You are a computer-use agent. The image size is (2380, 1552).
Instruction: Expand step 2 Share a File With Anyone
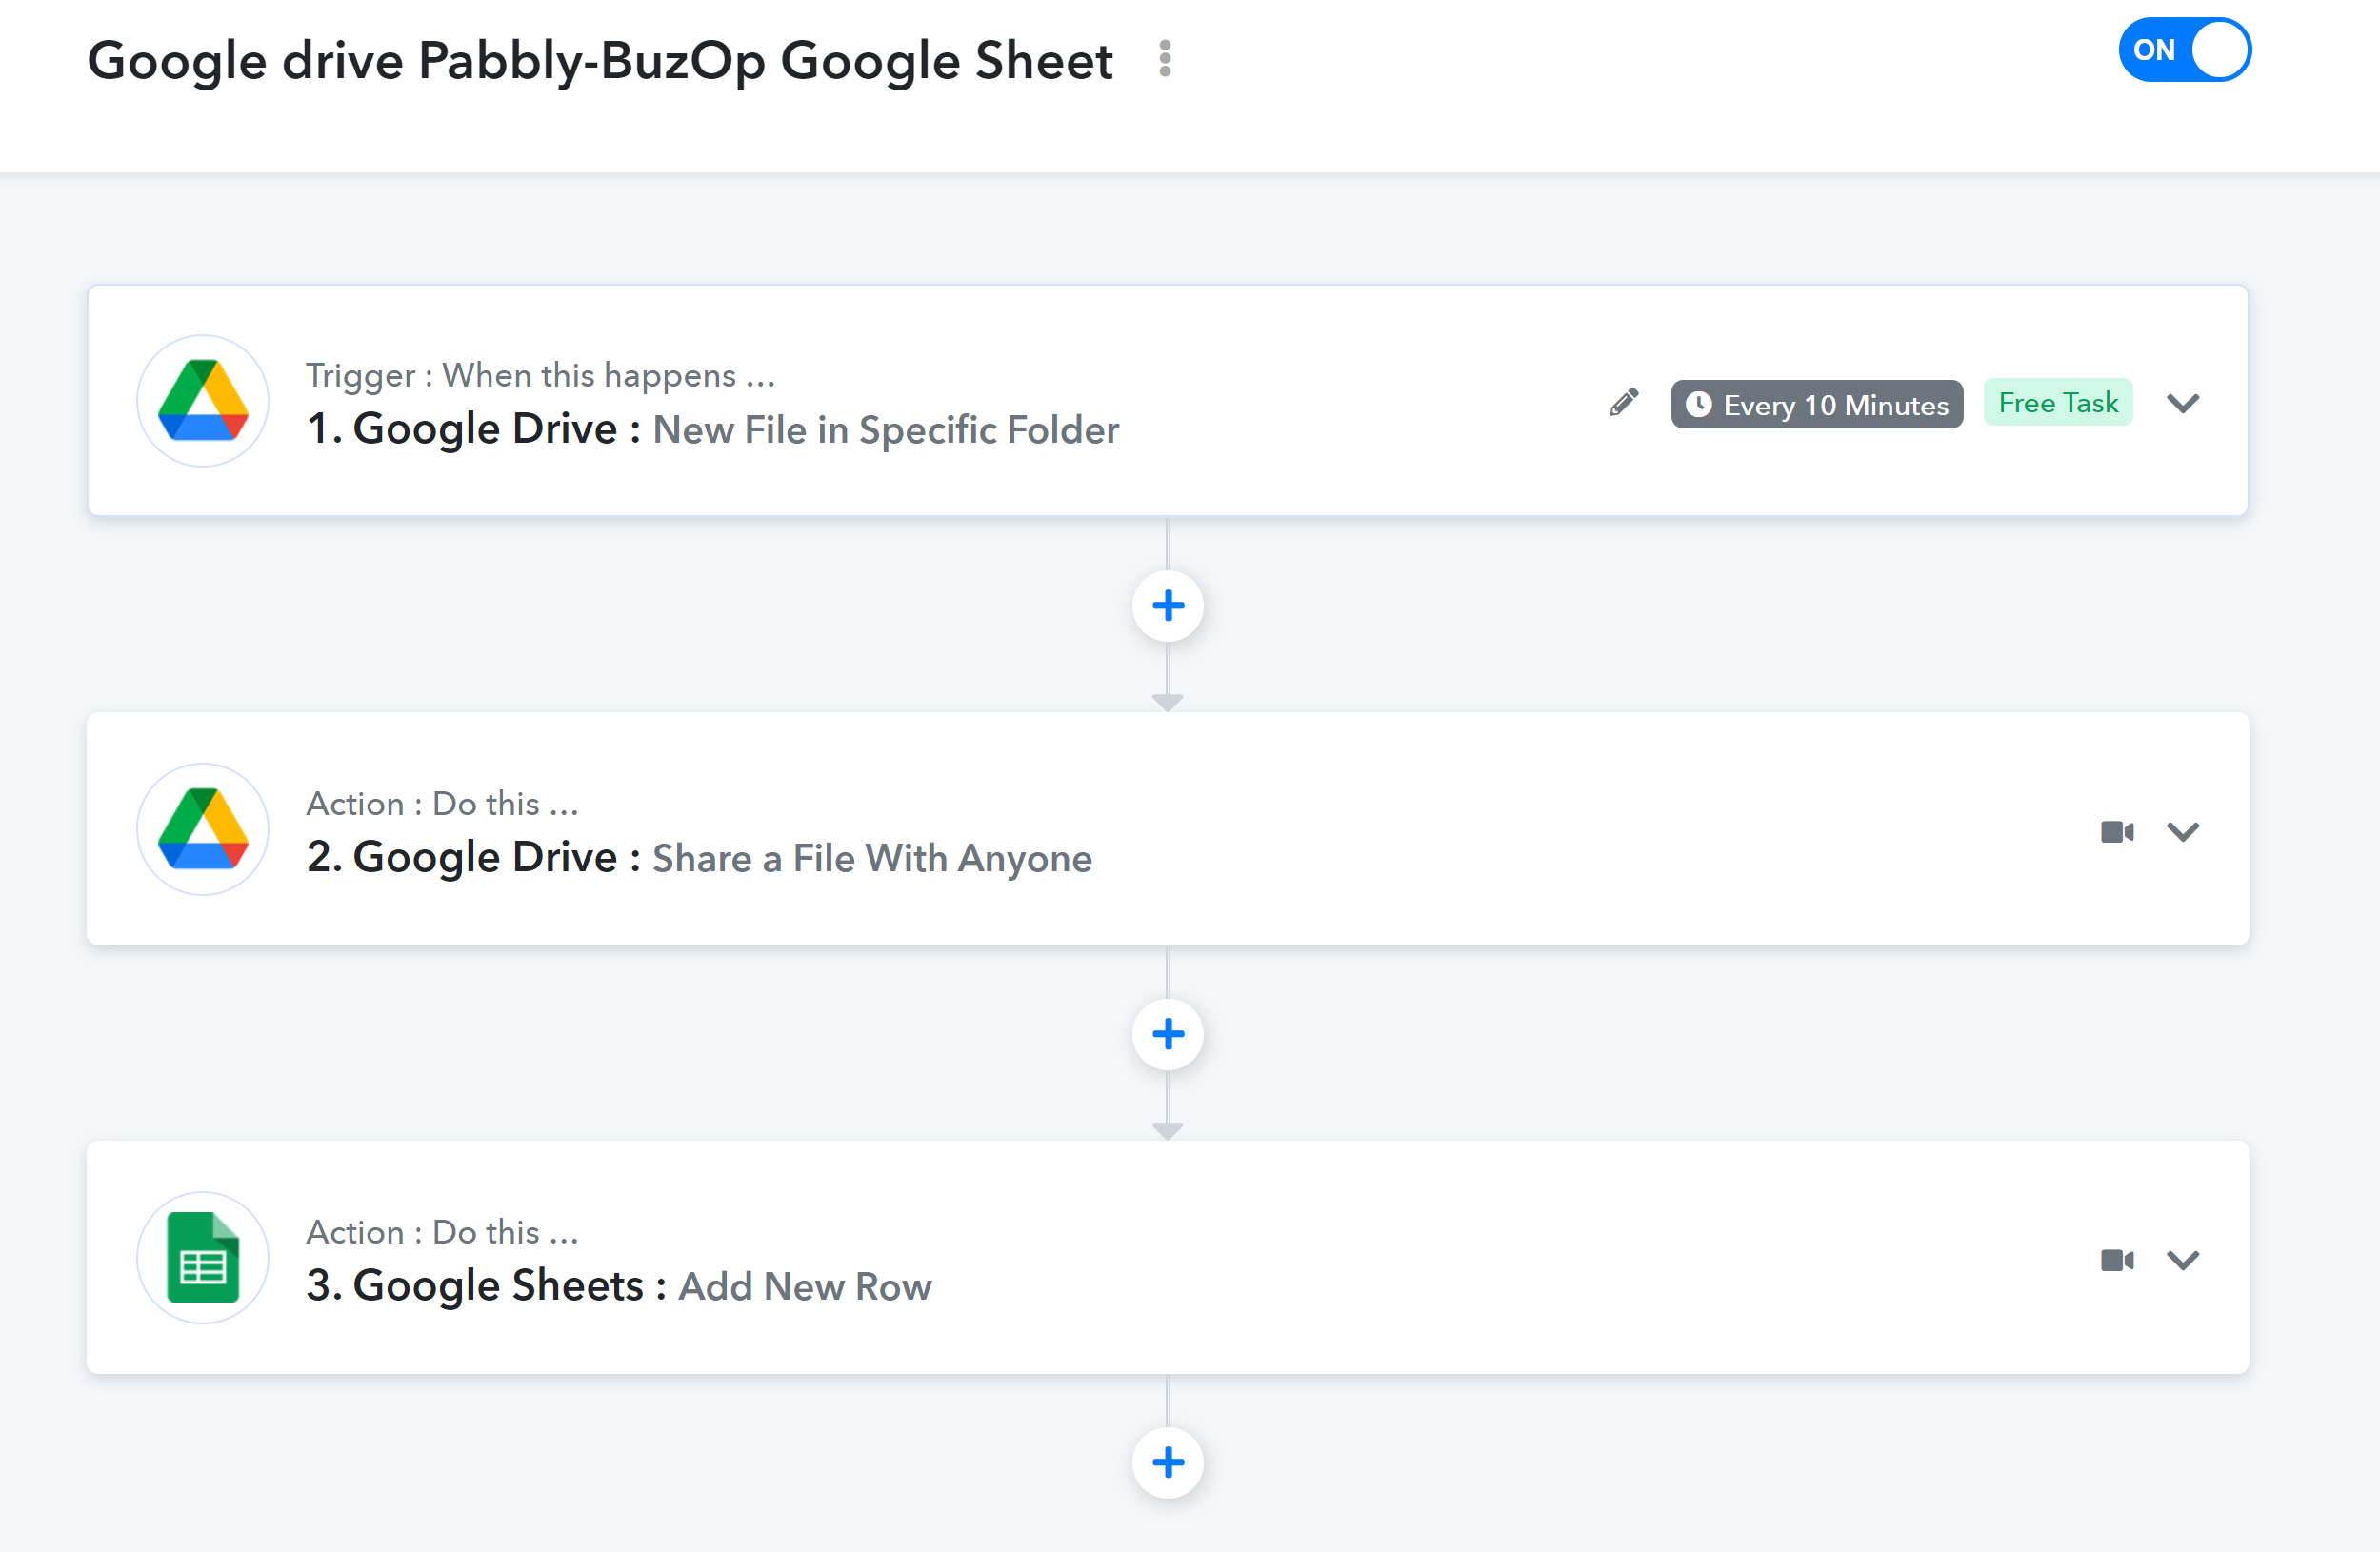coord(2182,832)
